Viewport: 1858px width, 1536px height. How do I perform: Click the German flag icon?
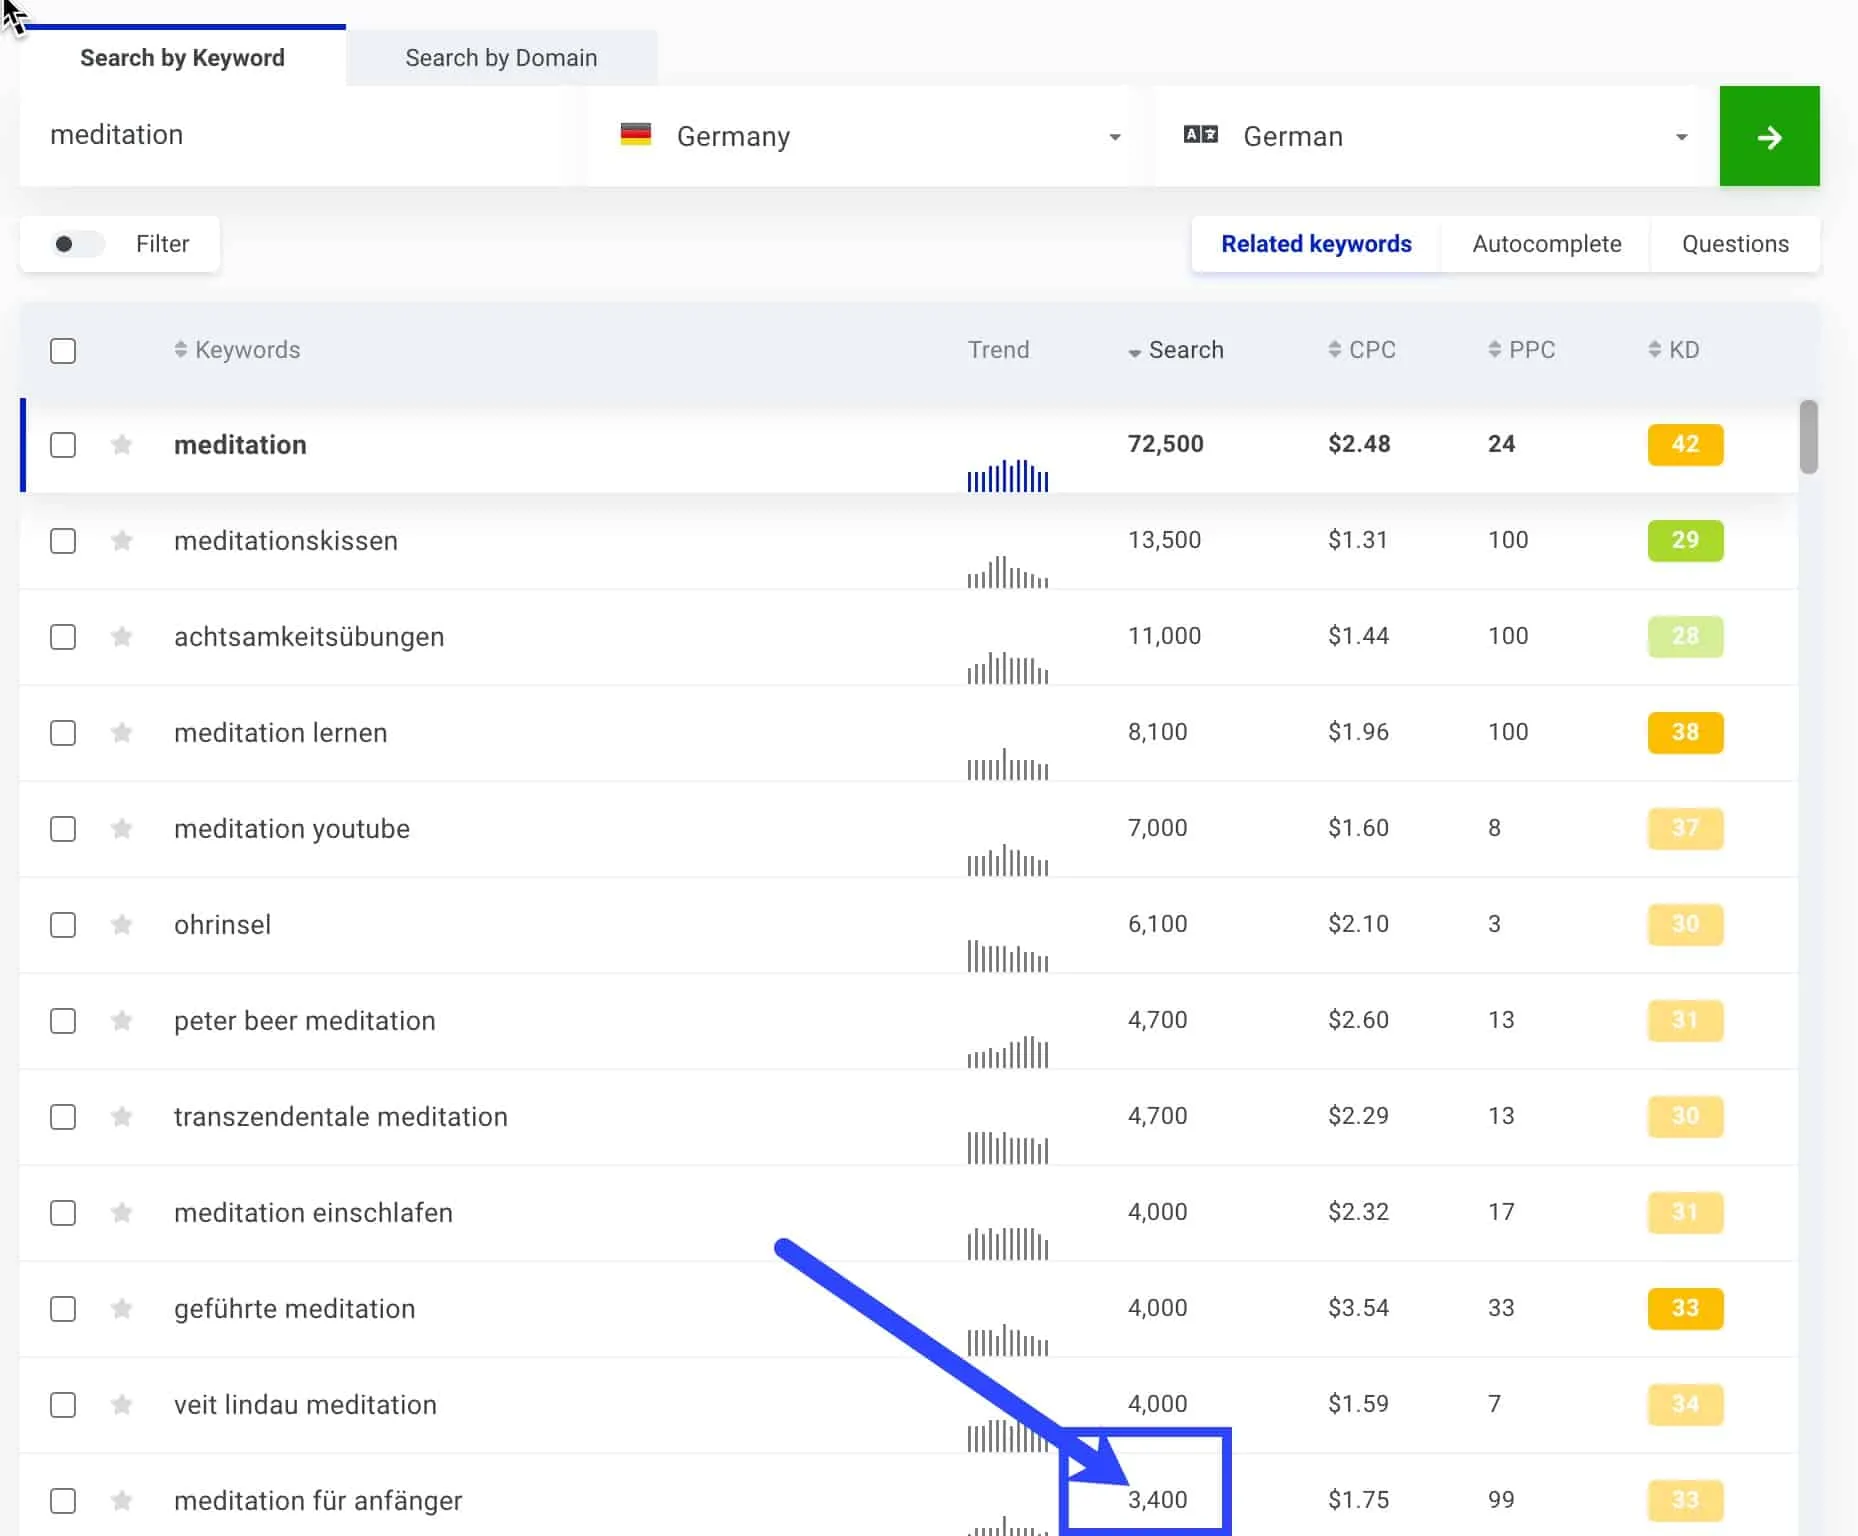pos(636,134)
